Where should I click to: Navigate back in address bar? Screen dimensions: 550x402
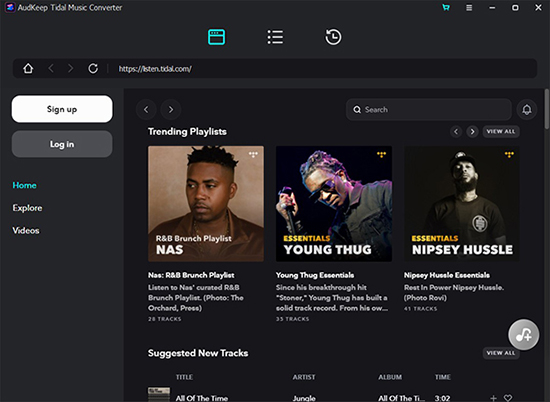click(51, 68)
